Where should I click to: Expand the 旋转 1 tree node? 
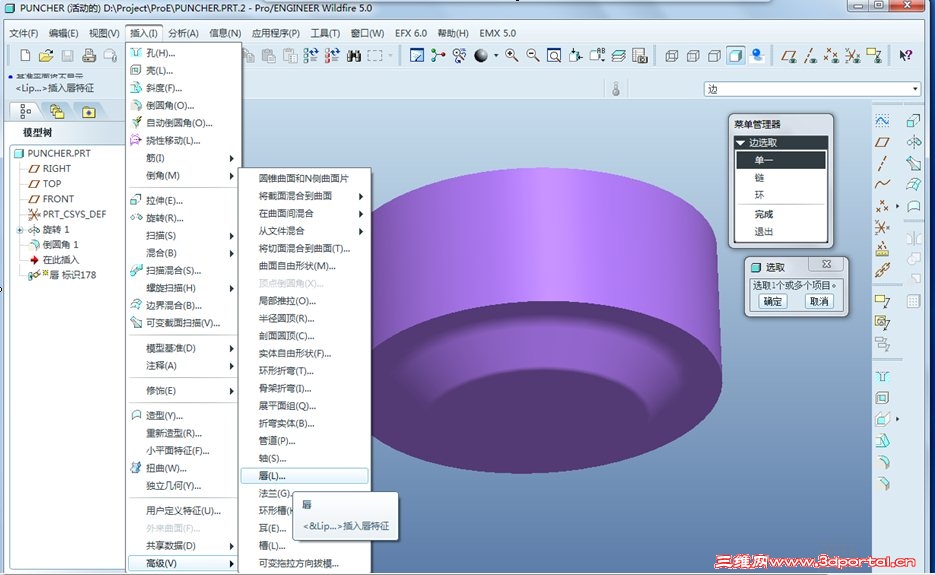20,230
